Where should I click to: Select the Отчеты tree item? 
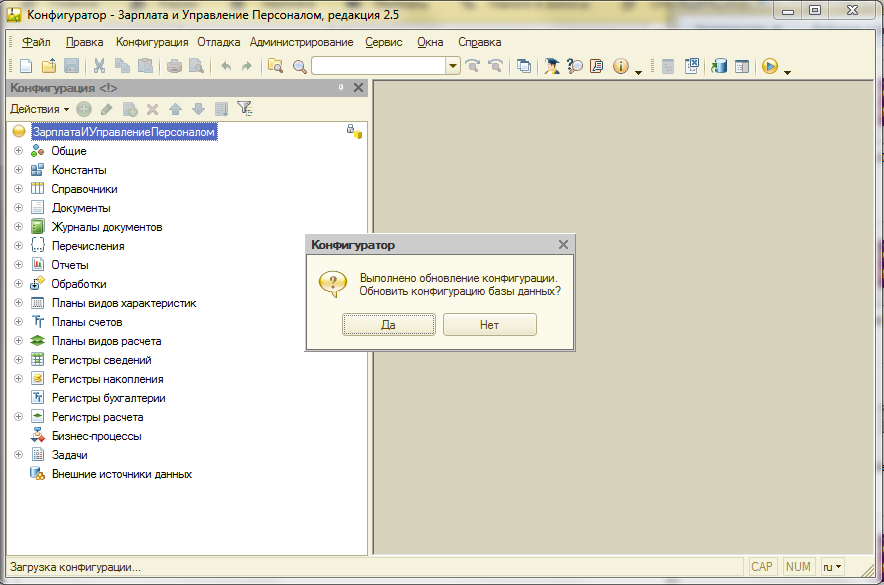(70, 265)
